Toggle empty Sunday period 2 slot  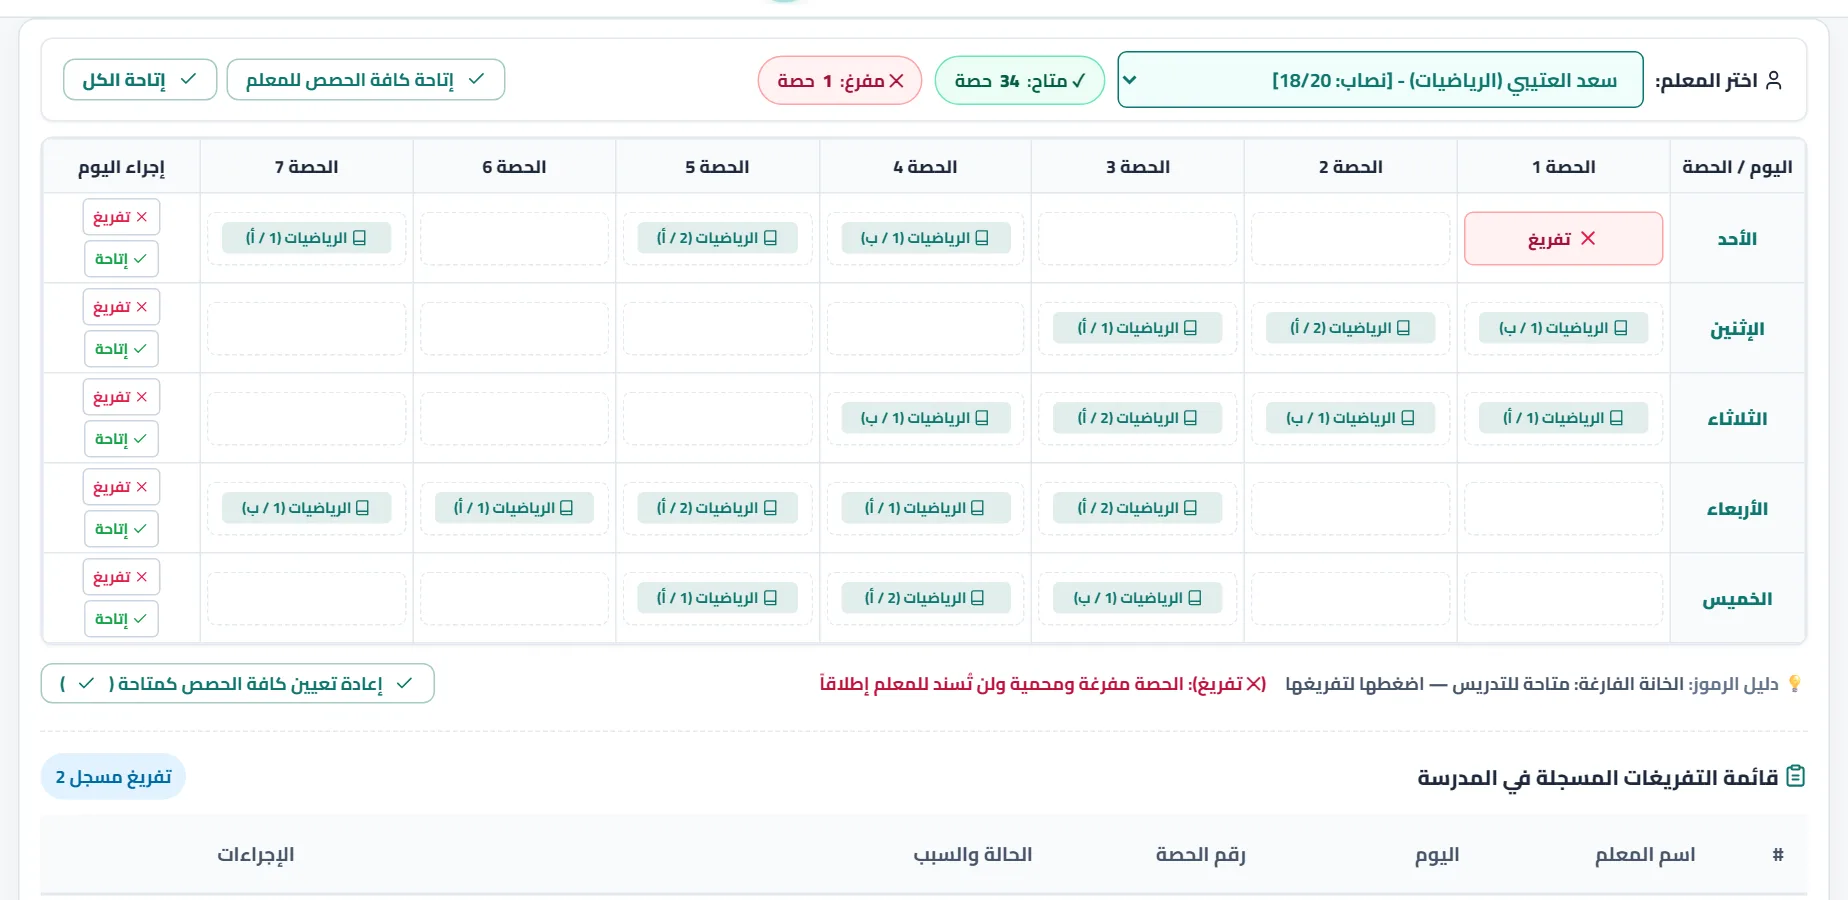point(1350,238)
